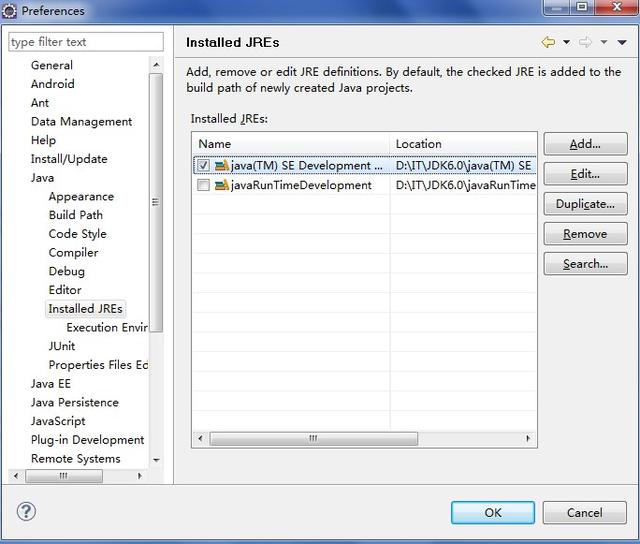Screen dimensions: 640x544
Task: Select Ant in the preferences tree
Action: pyautogui.click(x=40, y=103)
